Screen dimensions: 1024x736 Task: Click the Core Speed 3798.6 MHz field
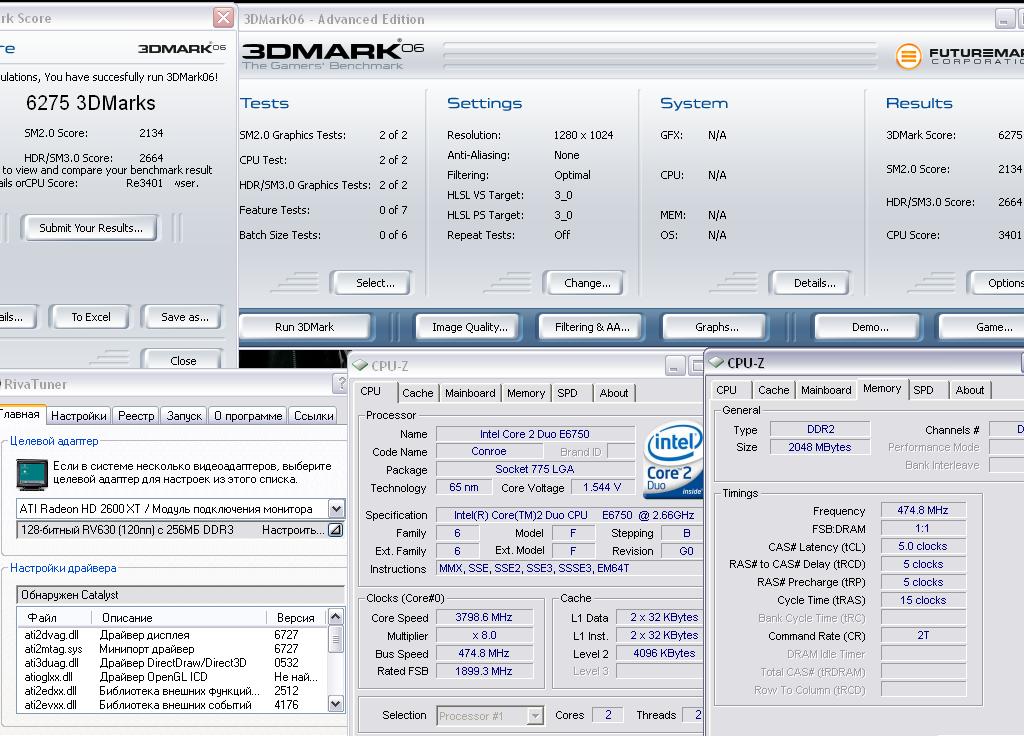[485, 617]
